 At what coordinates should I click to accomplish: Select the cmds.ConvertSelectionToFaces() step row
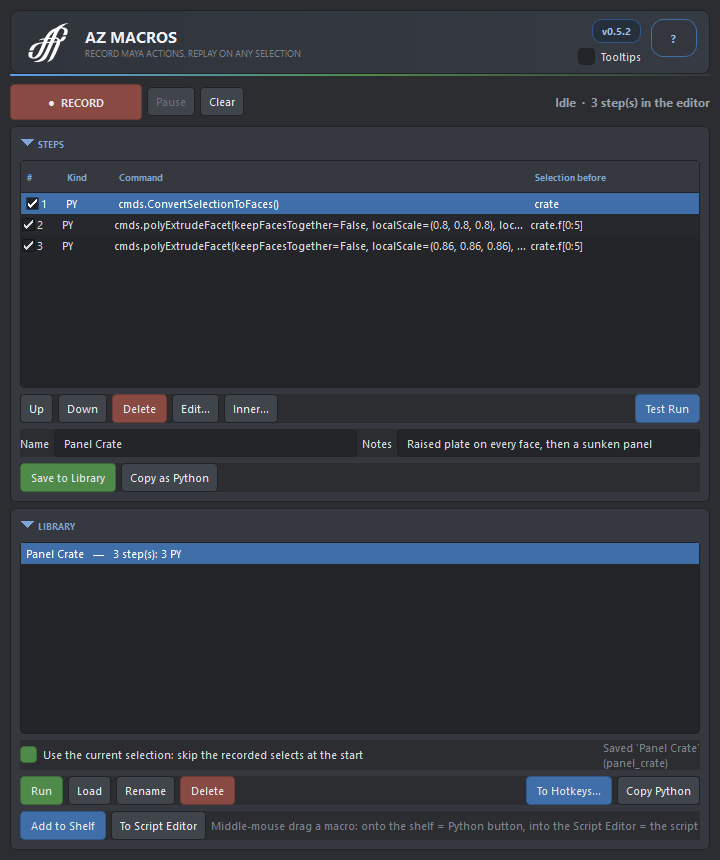pyautogui.click(x=360, y=203)
